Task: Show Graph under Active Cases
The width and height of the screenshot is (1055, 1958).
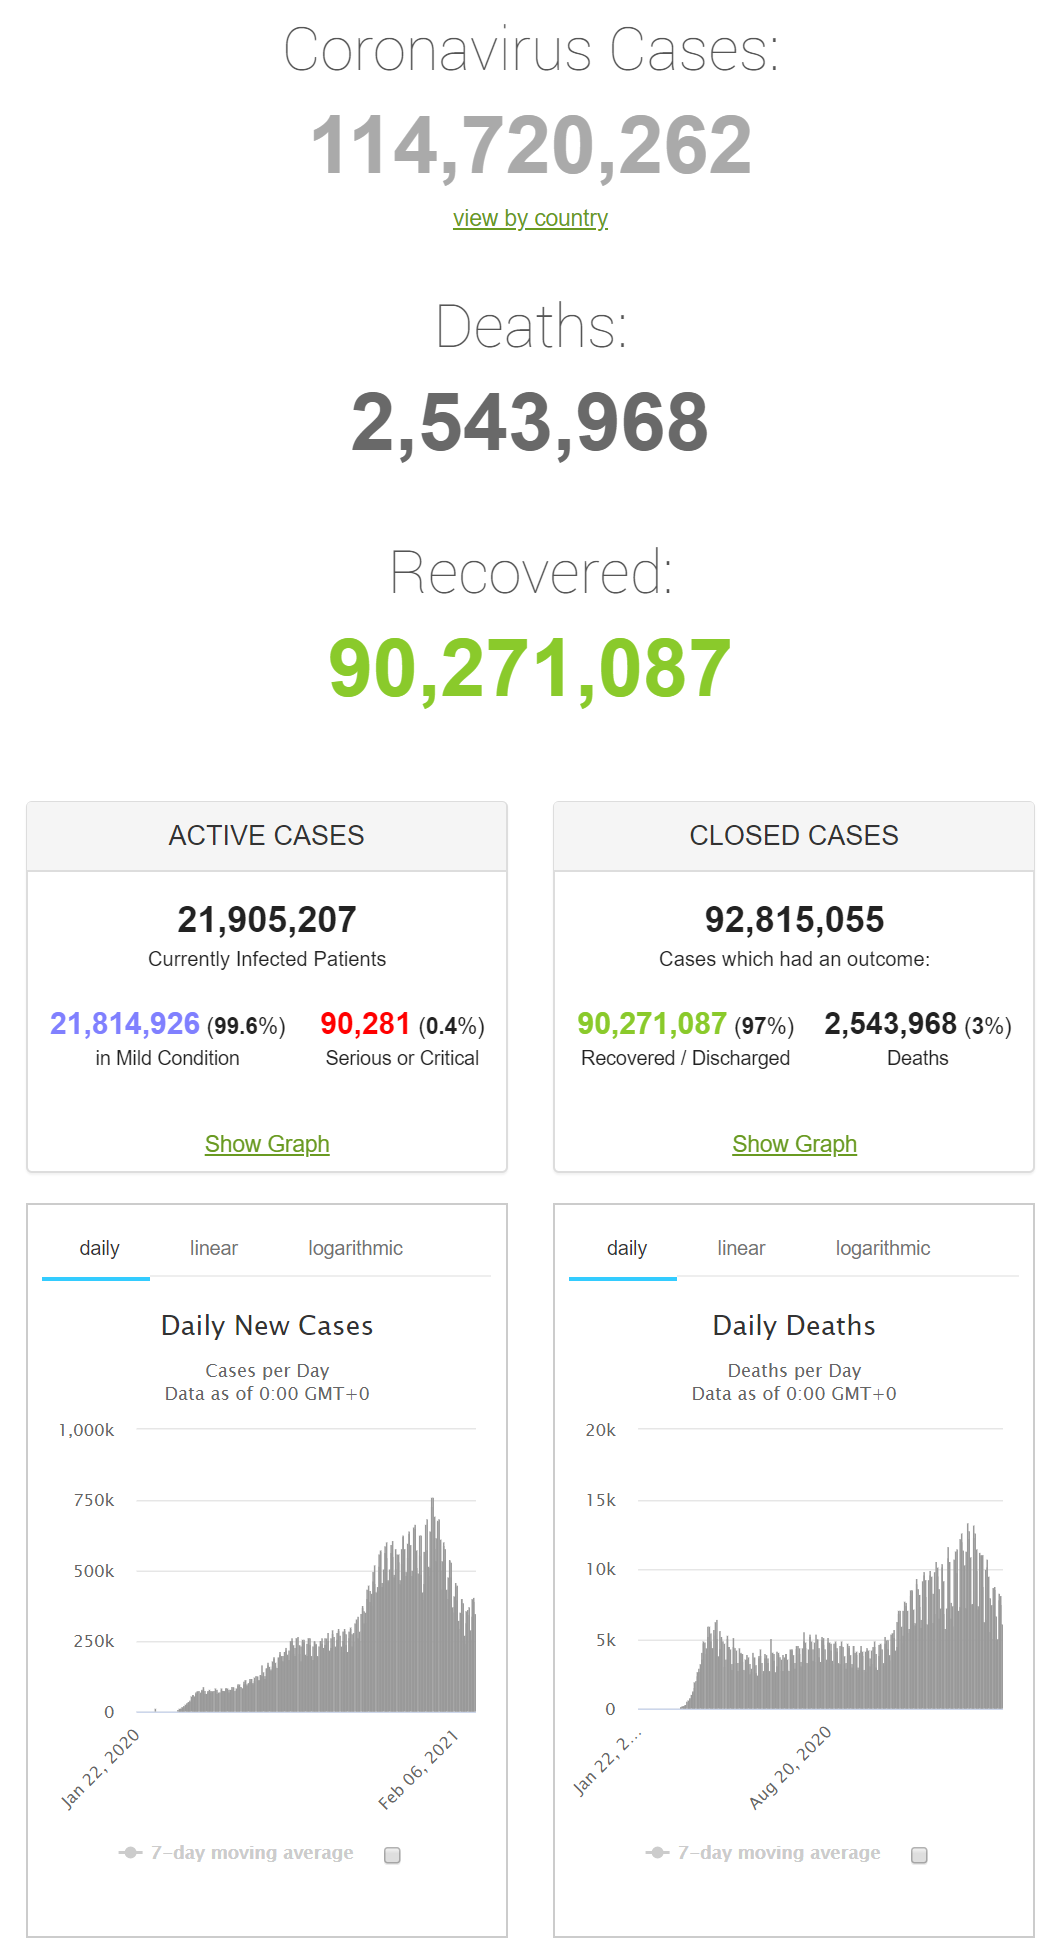Action: click(267, 1144)
